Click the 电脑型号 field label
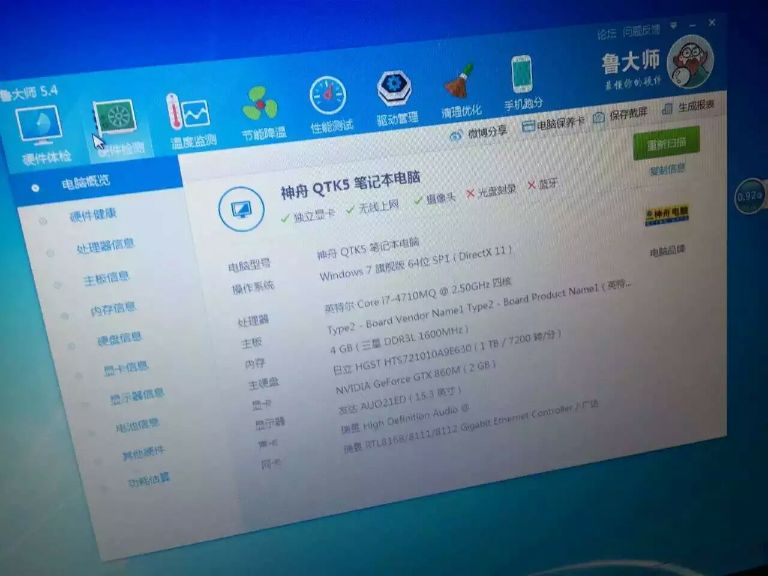Viewport: 768px width, 576px height. coord(249,265)
